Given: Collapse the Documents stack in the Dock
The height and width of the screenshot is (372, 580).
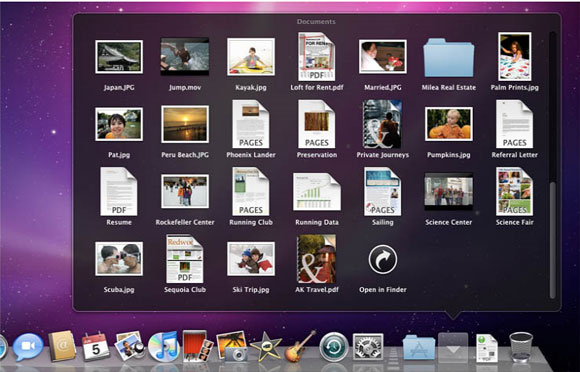Looking at the screenshot, I should pyautogui.click(x=453, y=348).
